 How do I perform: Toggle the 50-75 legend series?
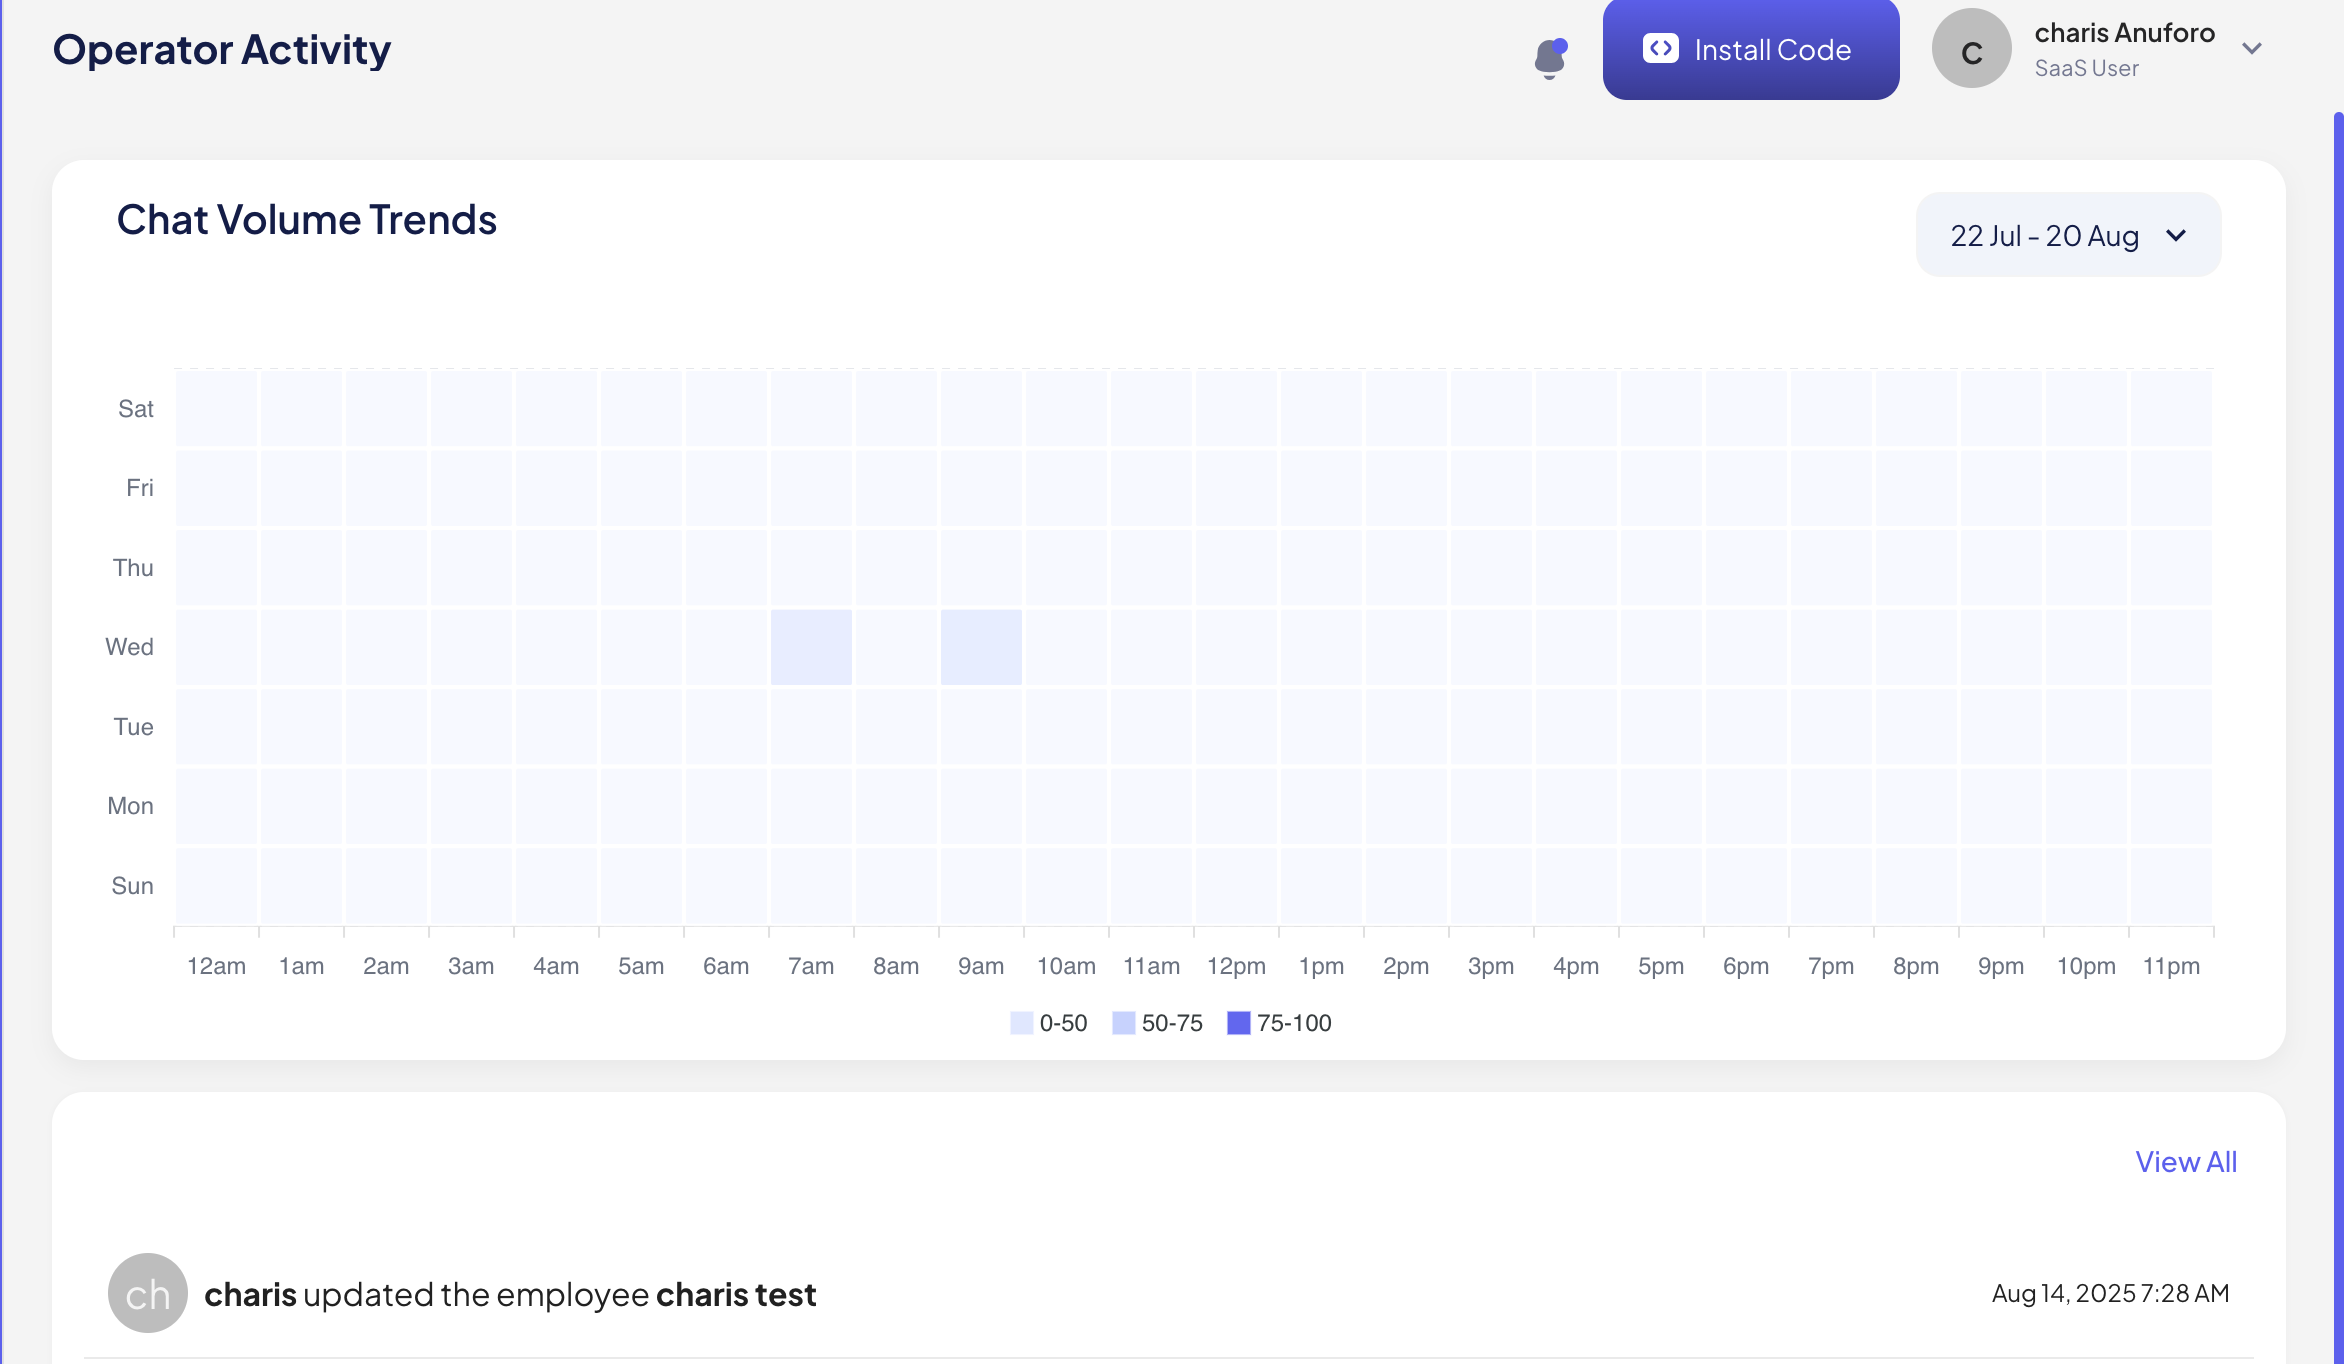[1171, 1023]
